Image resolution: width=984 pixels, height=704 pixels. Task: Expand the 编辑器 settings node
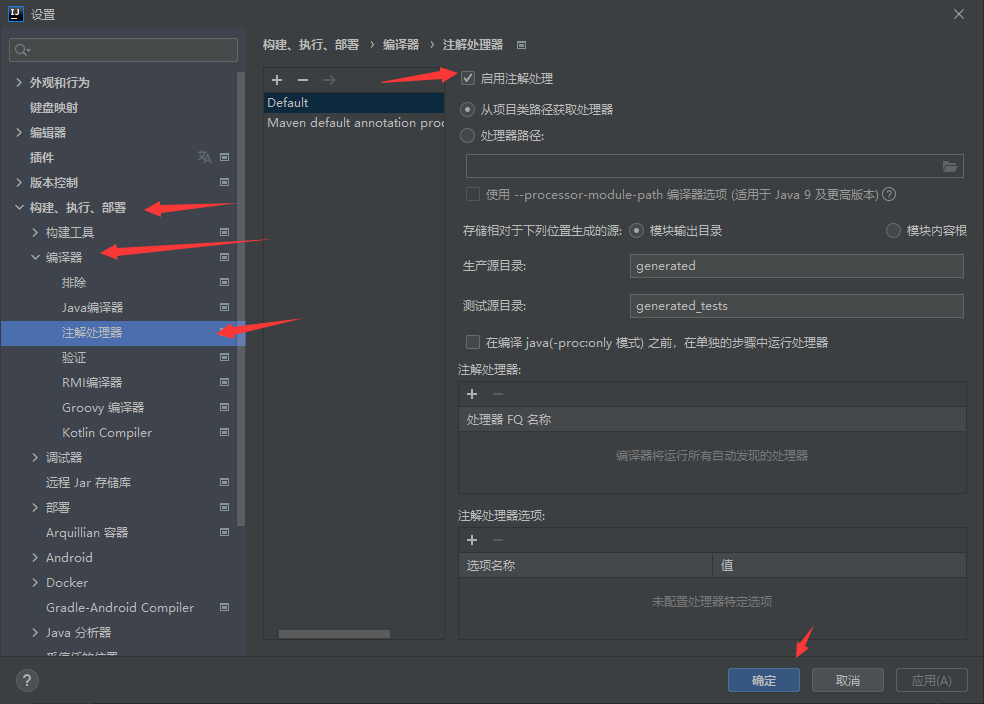pyautogui.click(x=19, y=132)
